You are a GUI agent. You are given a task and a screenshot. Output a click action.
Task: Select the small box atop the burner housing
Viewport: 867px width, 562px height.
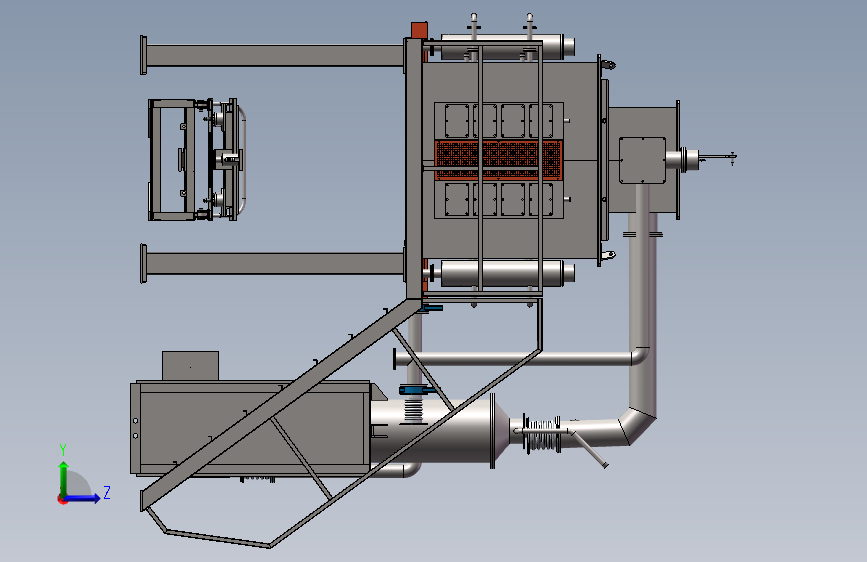coord(190,366)
